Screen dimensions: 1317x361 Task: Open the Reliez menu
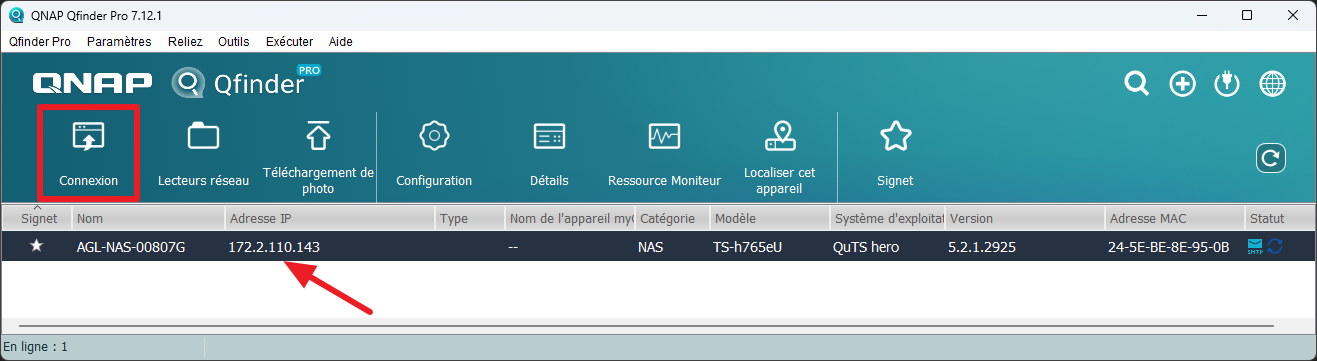point(186,41)
